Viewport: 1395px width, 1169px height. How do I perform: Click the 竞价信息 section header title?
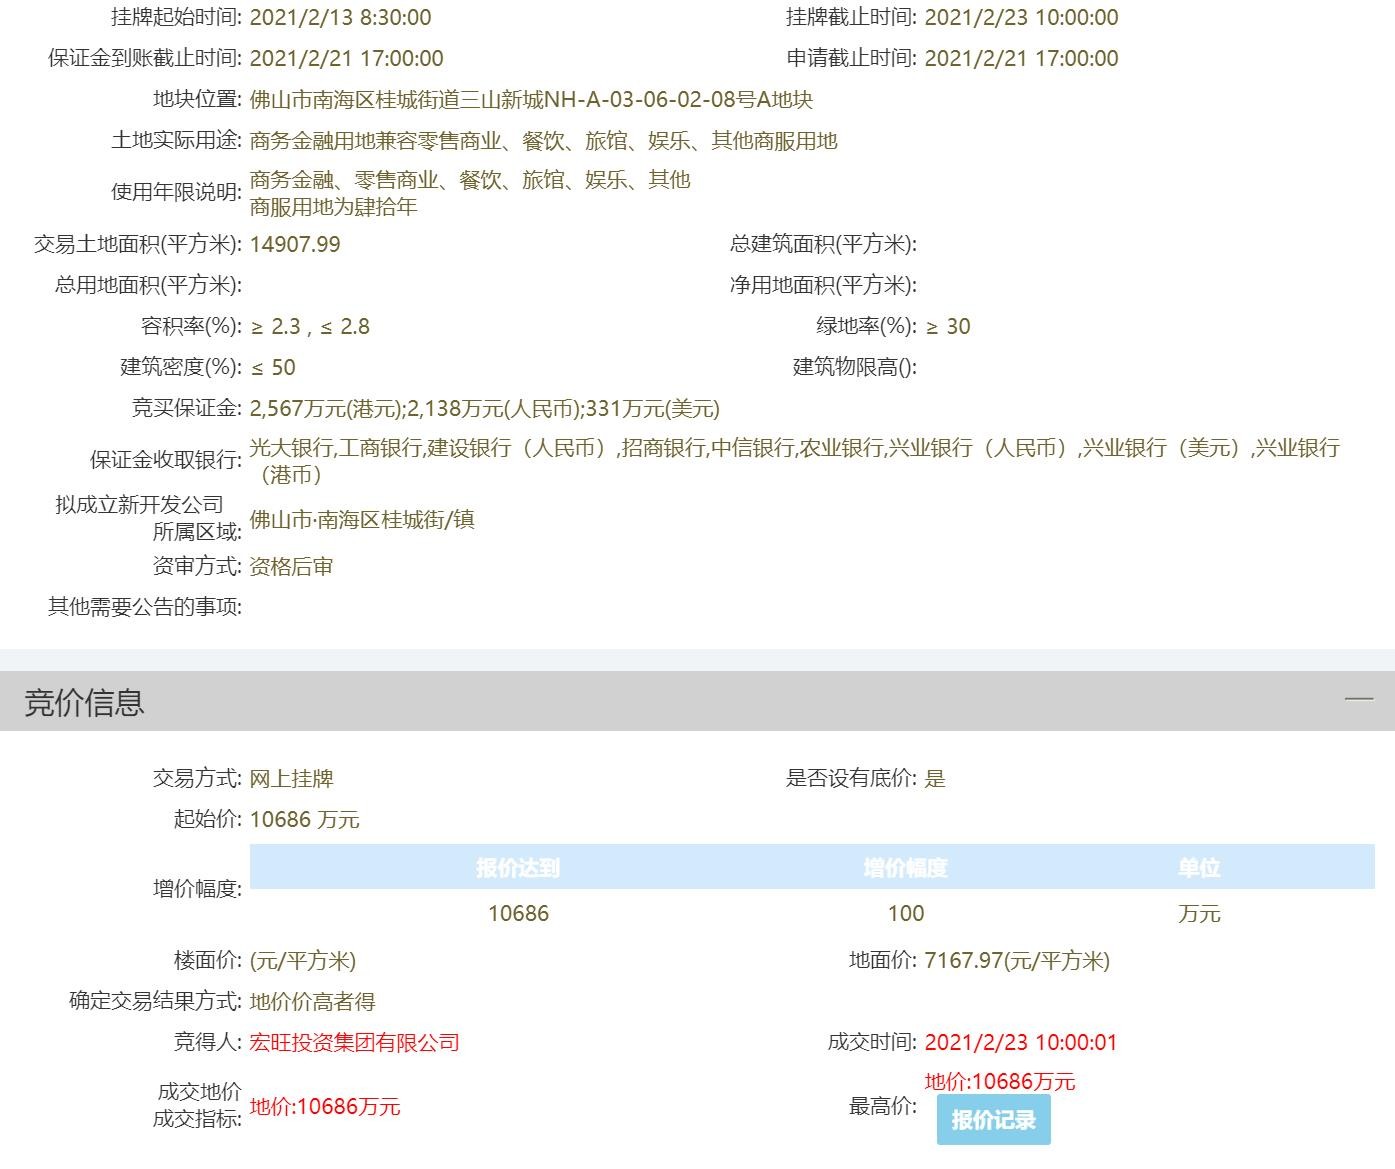click(85, 703)
